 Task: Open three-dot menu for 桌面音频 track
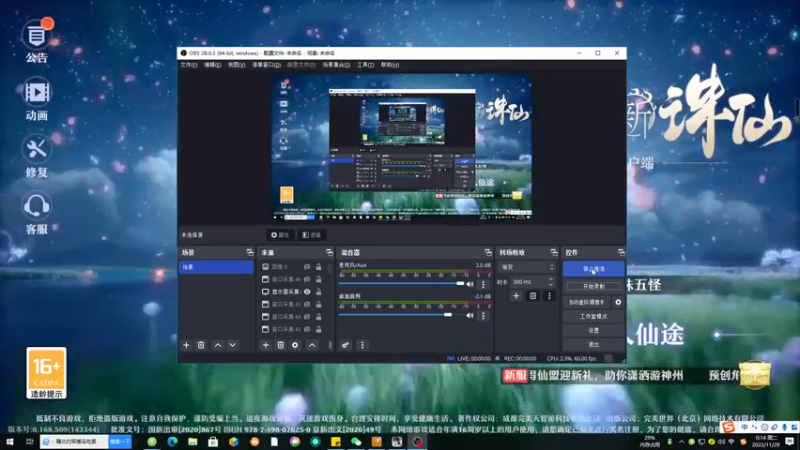pos(484,316)
